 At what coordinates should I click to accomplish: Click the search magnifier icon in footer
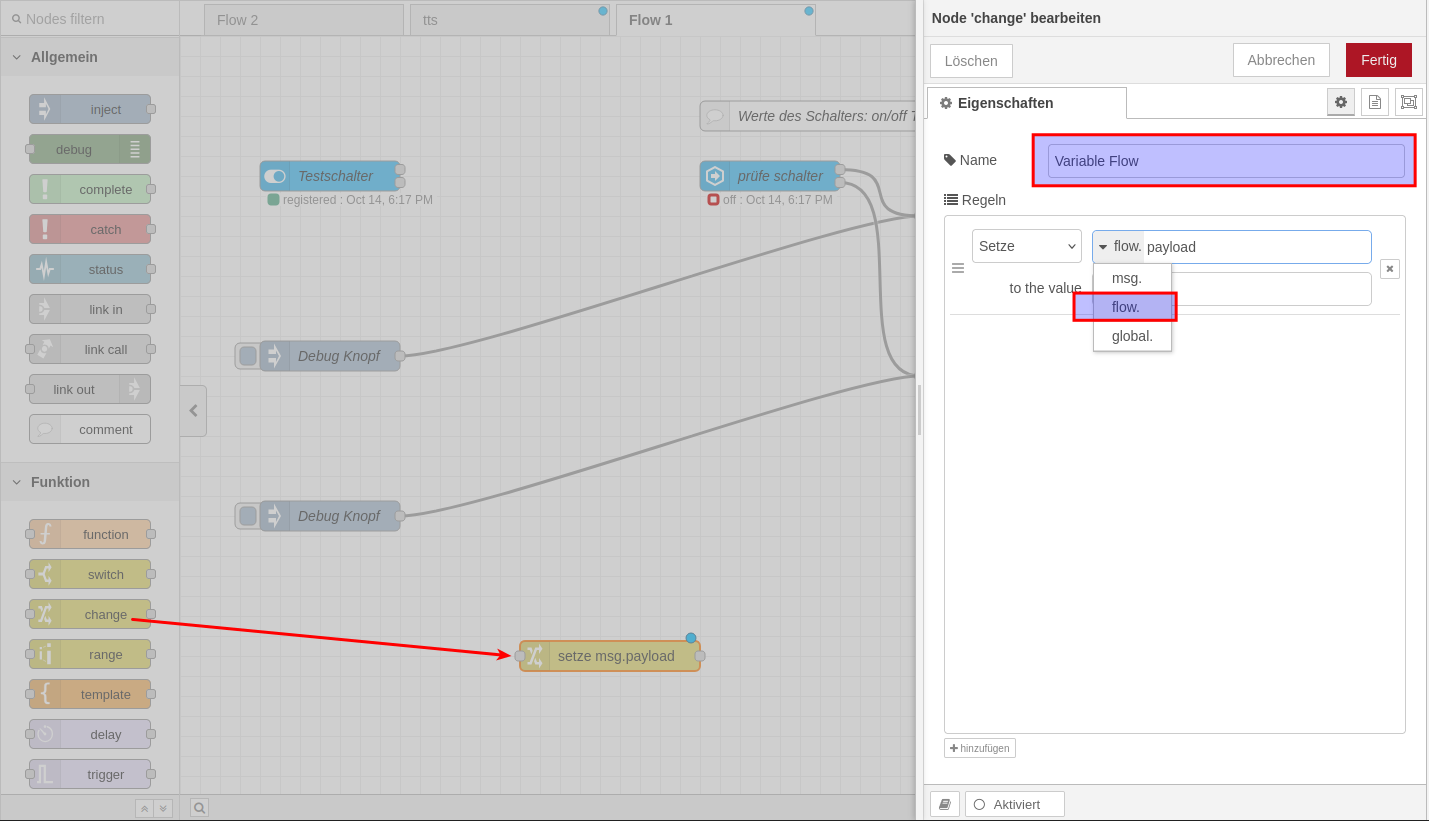tap(199, 808)
